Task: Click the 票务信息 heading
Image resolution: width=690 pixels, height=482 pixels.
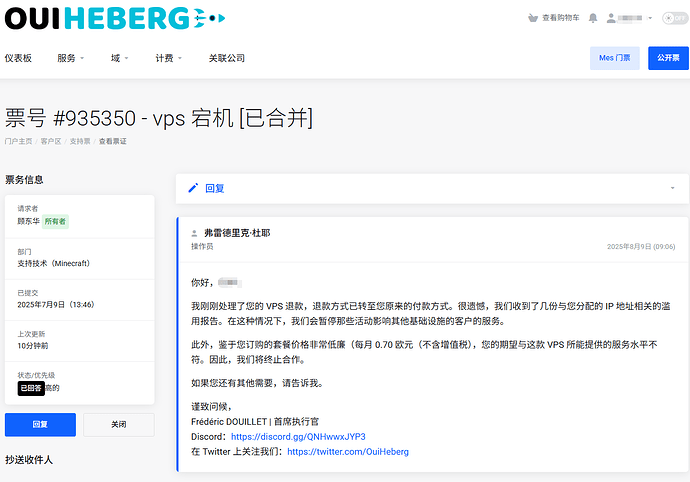Action: 24,180
